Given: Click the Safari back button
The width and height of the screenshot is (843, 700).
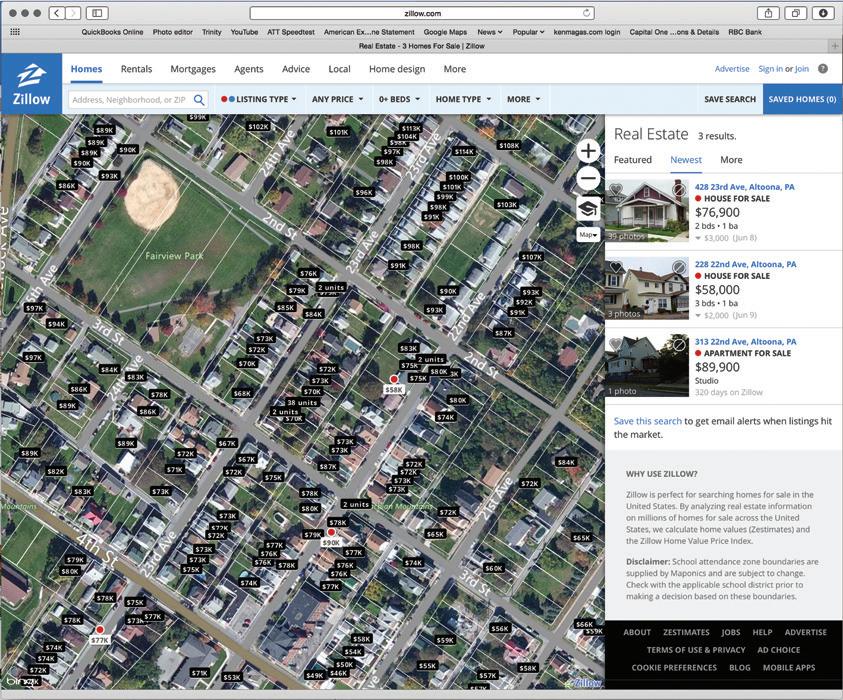Looking at the screenshot, I should point(58,13).
